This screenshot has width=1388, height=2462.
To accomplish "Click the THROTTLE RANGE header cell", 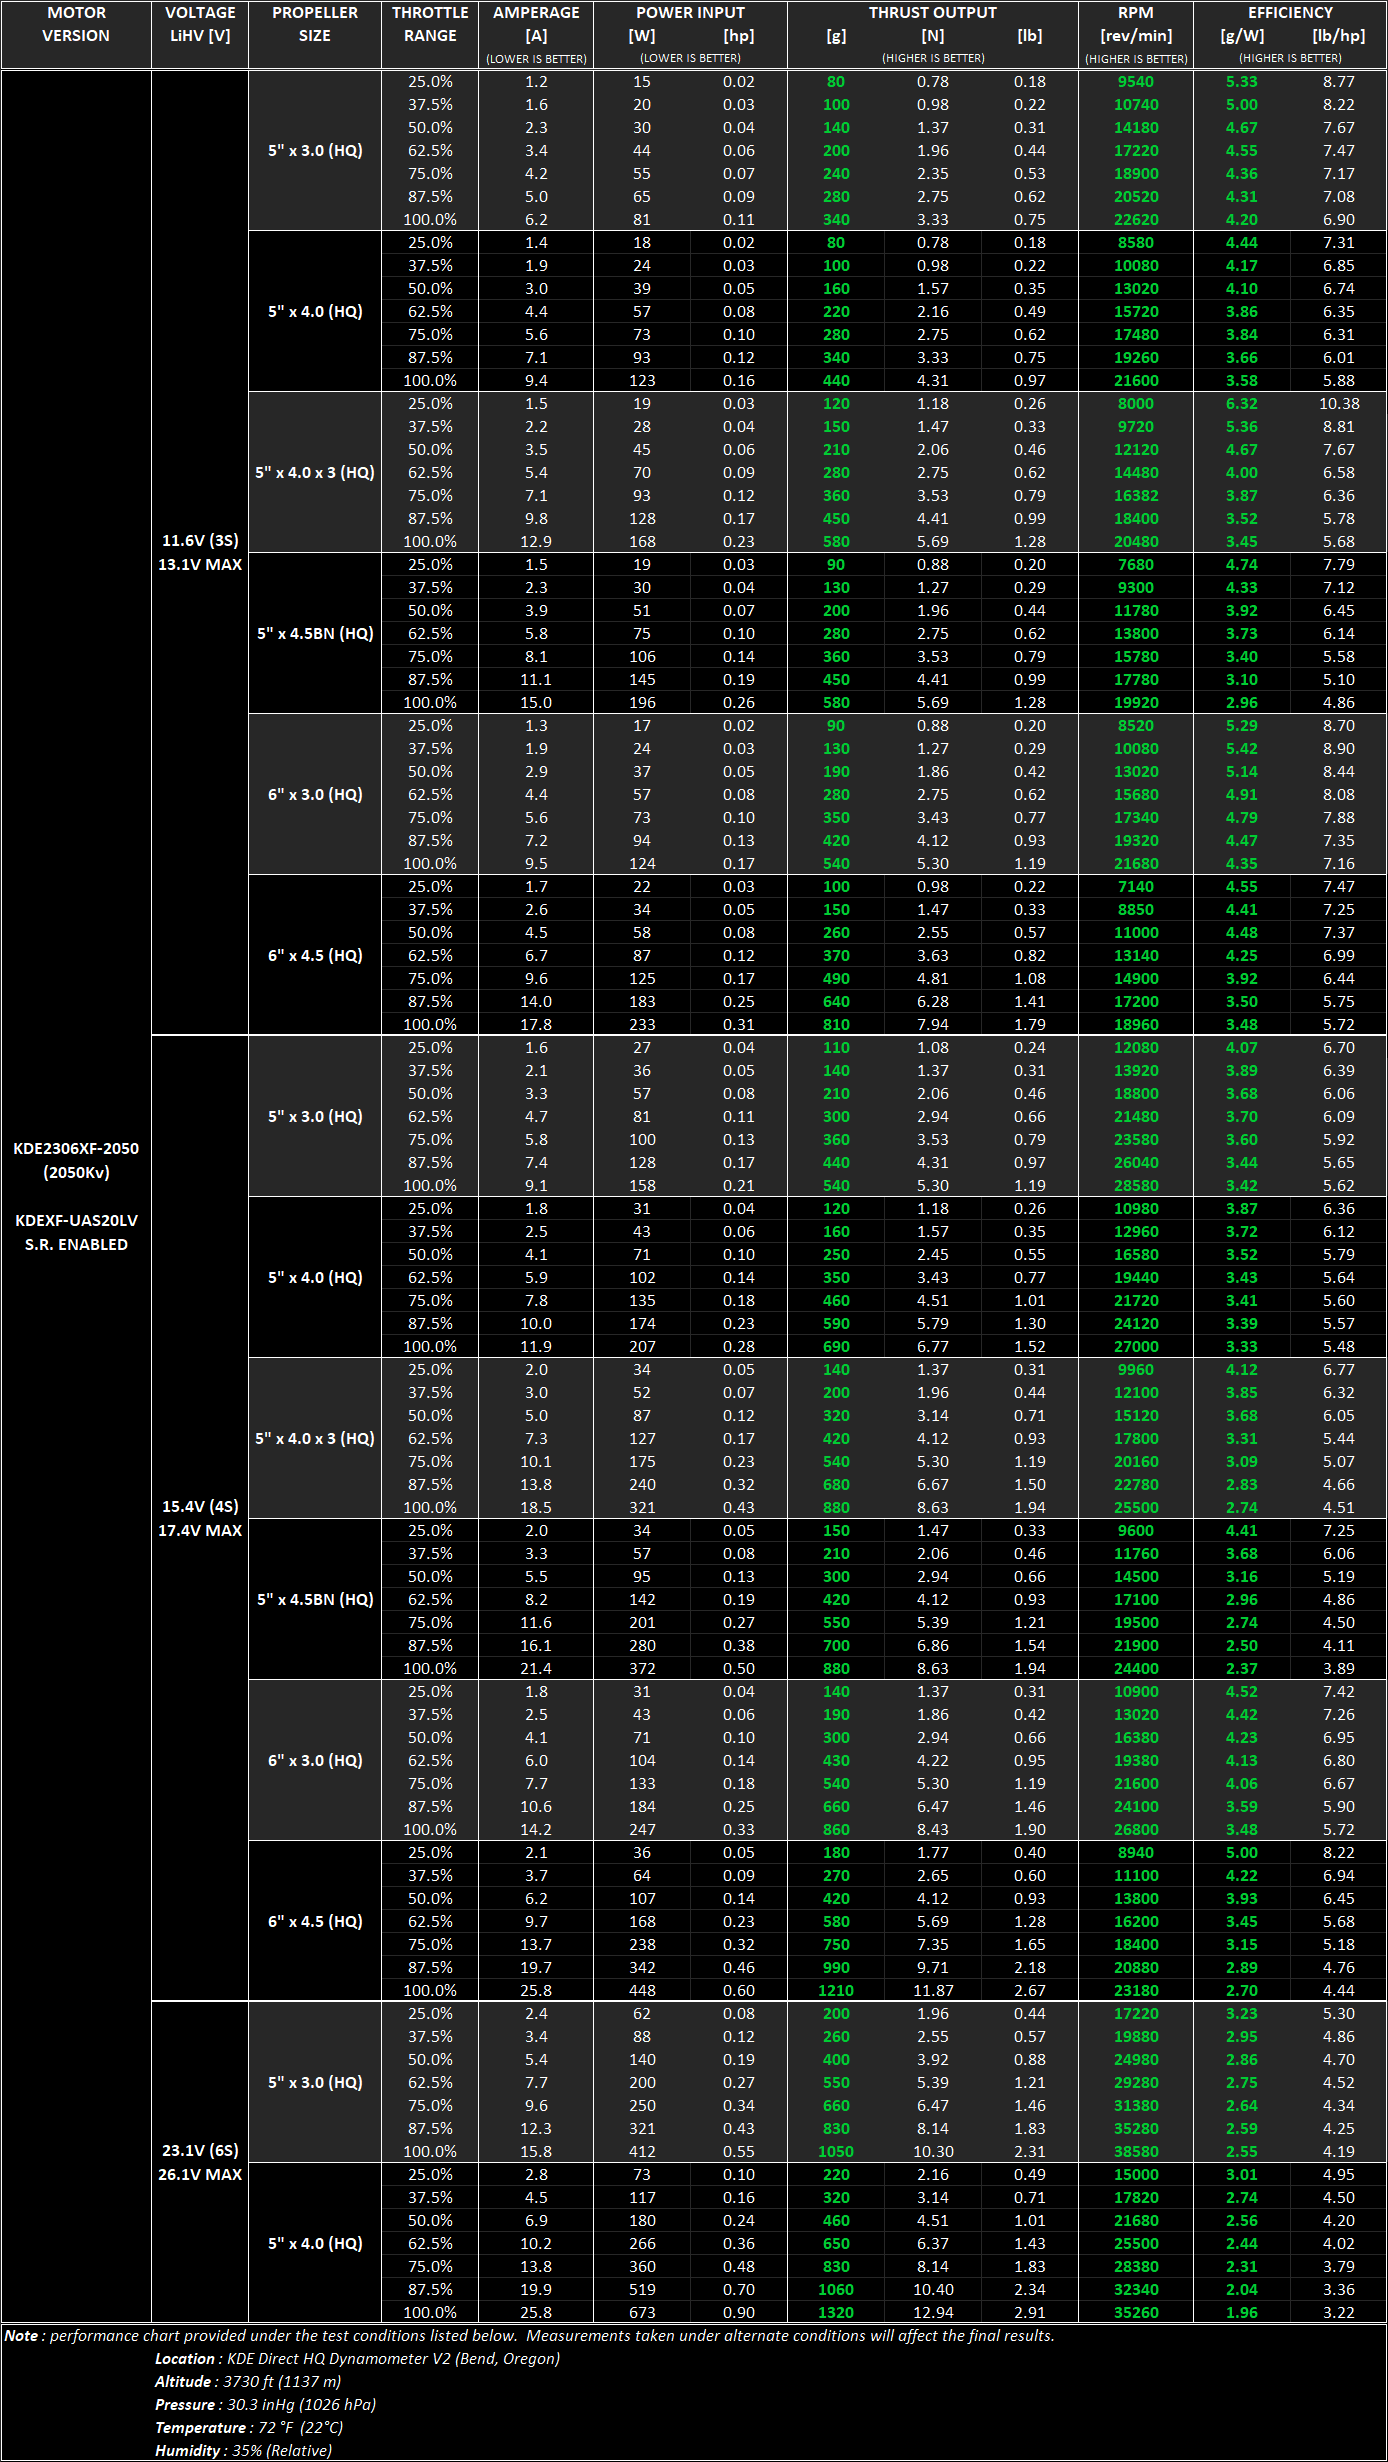I will (430, 25).
